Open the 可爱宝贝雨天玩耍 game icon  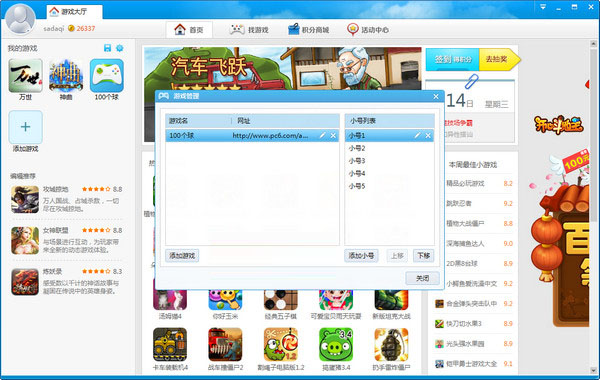(336, 300)
